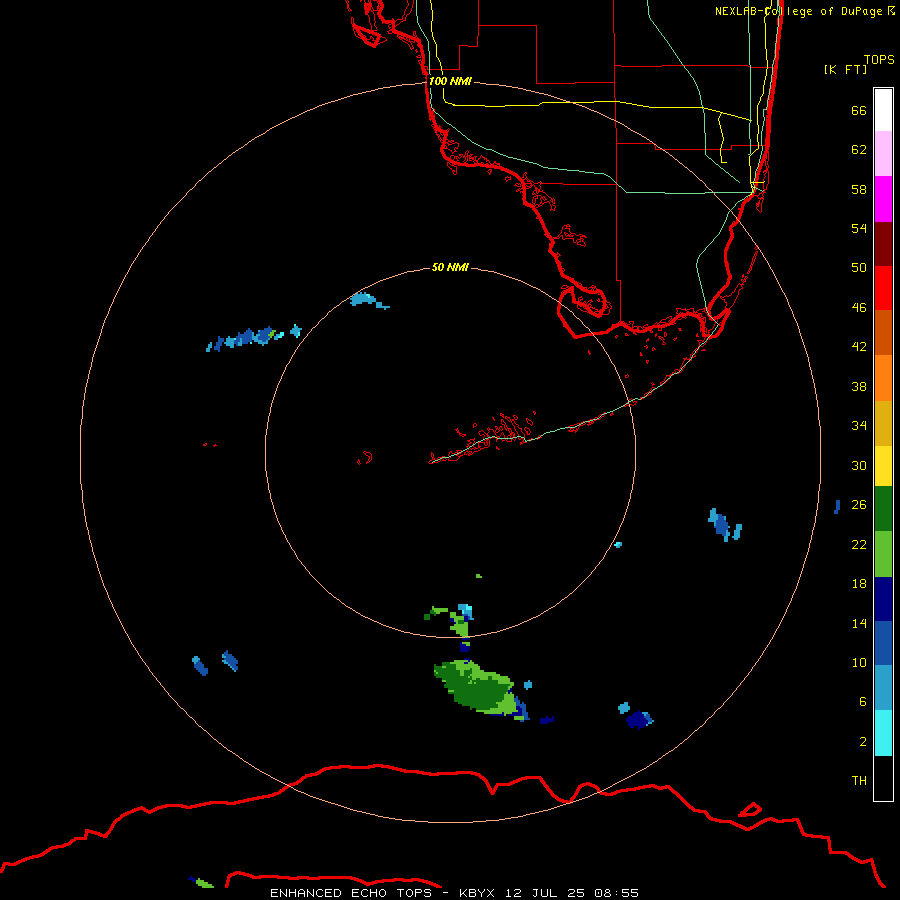Click the '22' legend value

859,545
